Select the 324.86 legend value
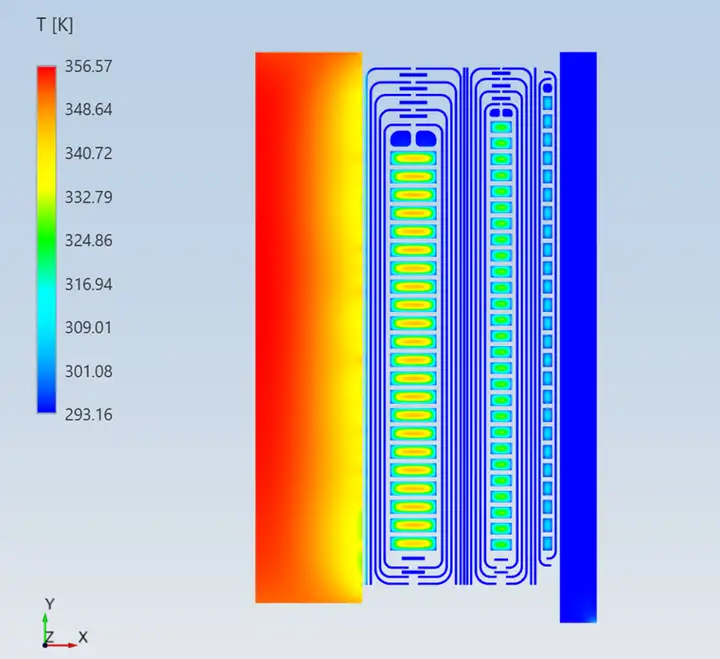This screenshot has width=720, height=659. 88,240
